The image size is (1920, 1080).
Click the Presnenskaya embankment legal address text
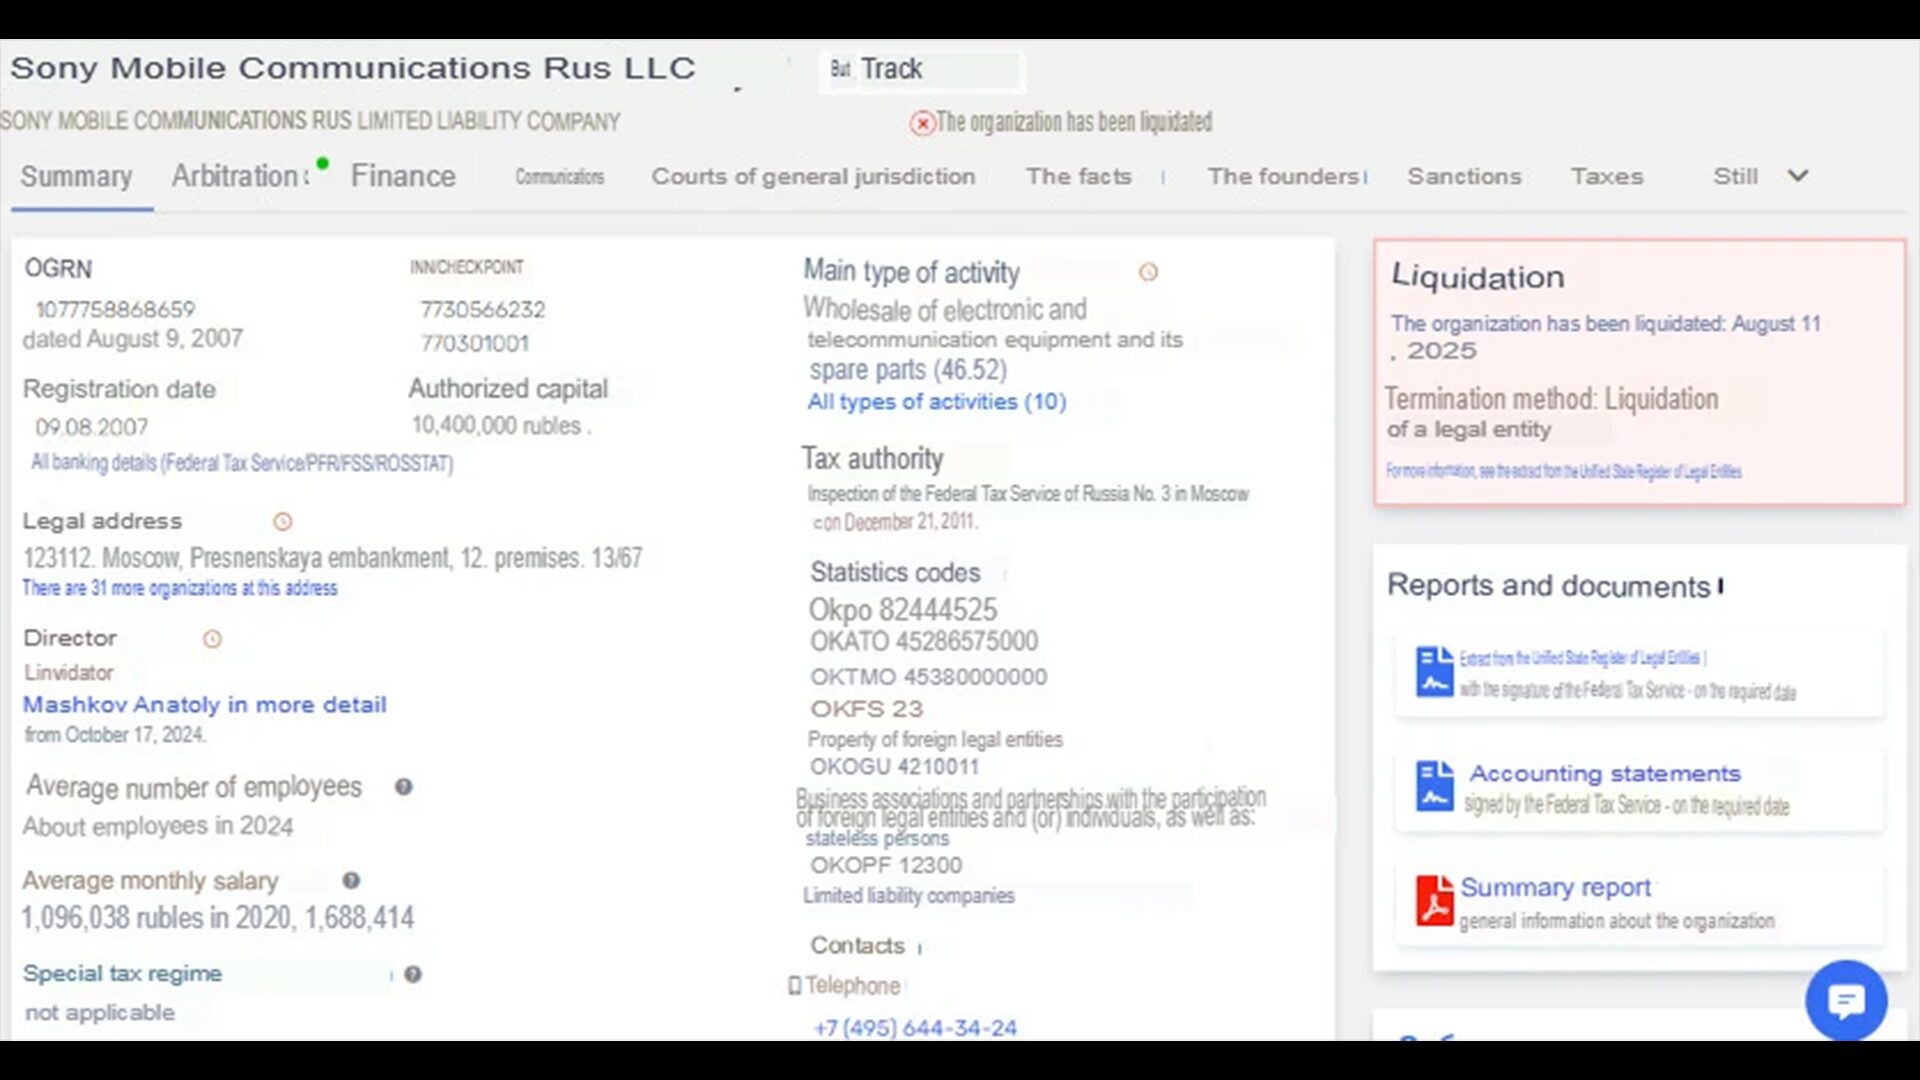coord(333,558)
